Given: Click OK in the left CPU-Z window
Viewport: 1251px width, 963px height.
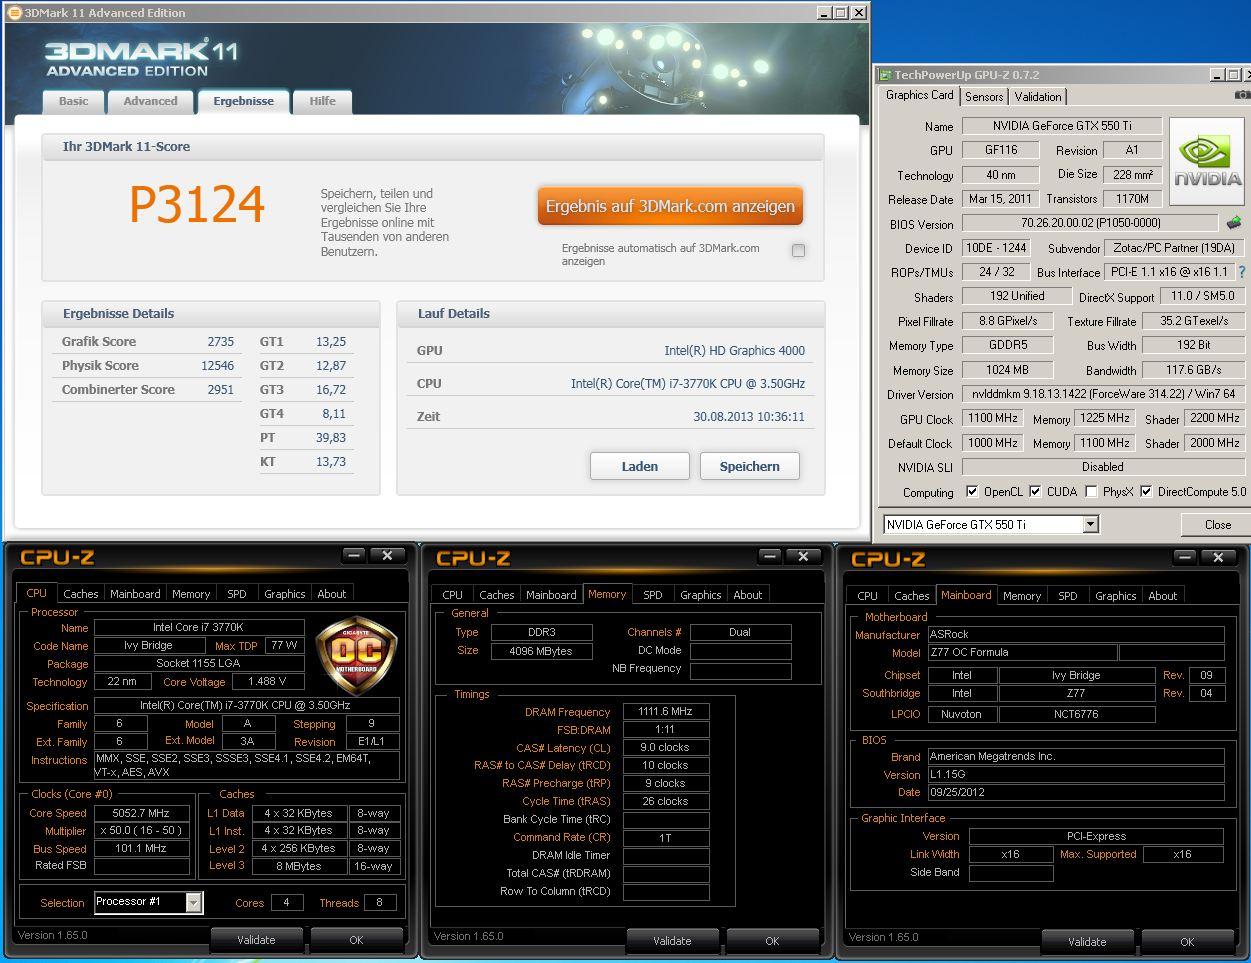Looking at the screenshot, I should coord(356,940).
